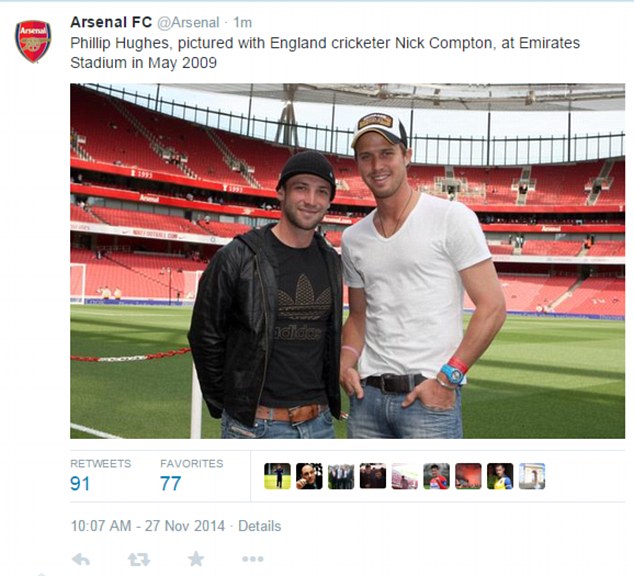
Task: Click the 1m tweet time link
Action: (242, 22)
